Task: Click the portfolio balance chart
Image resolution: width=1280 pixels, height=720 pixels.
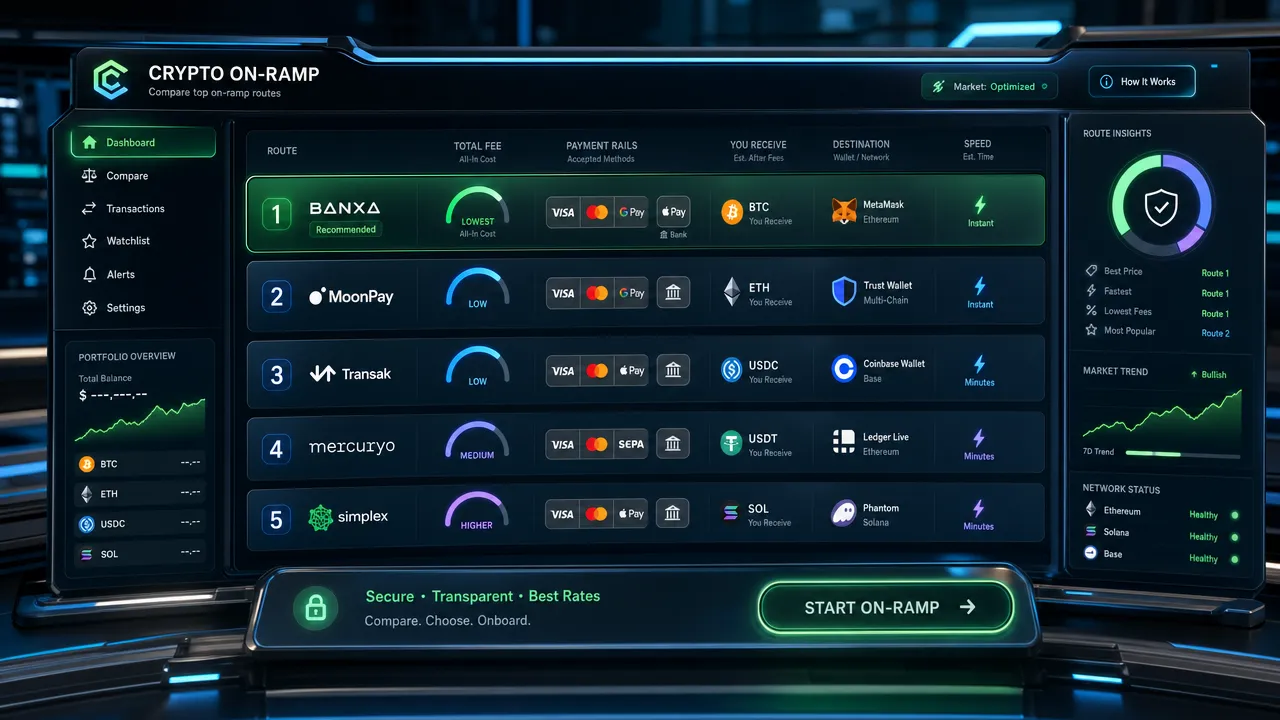Action: [140, 421]
